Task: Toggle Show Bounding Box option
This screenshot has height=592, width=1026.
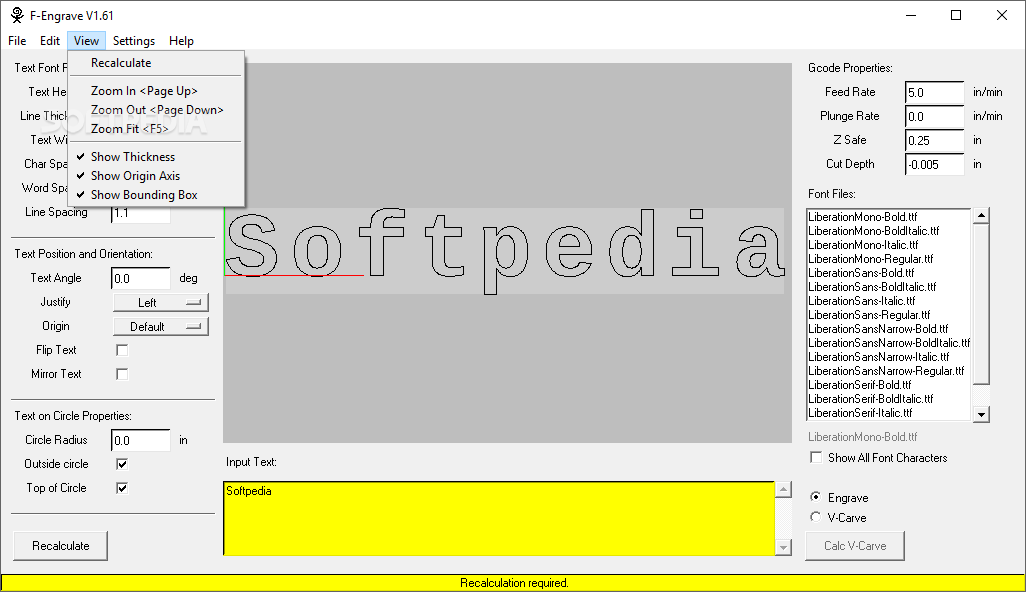Action: pos(156,195)
